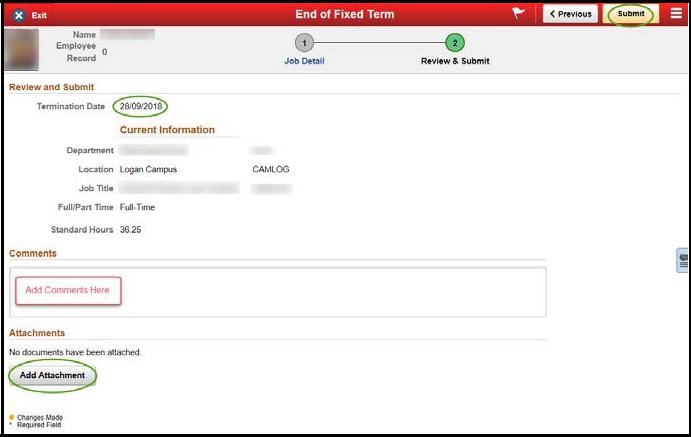Open the notifications flag icon

pyautogui.click(x=518, y=14)
